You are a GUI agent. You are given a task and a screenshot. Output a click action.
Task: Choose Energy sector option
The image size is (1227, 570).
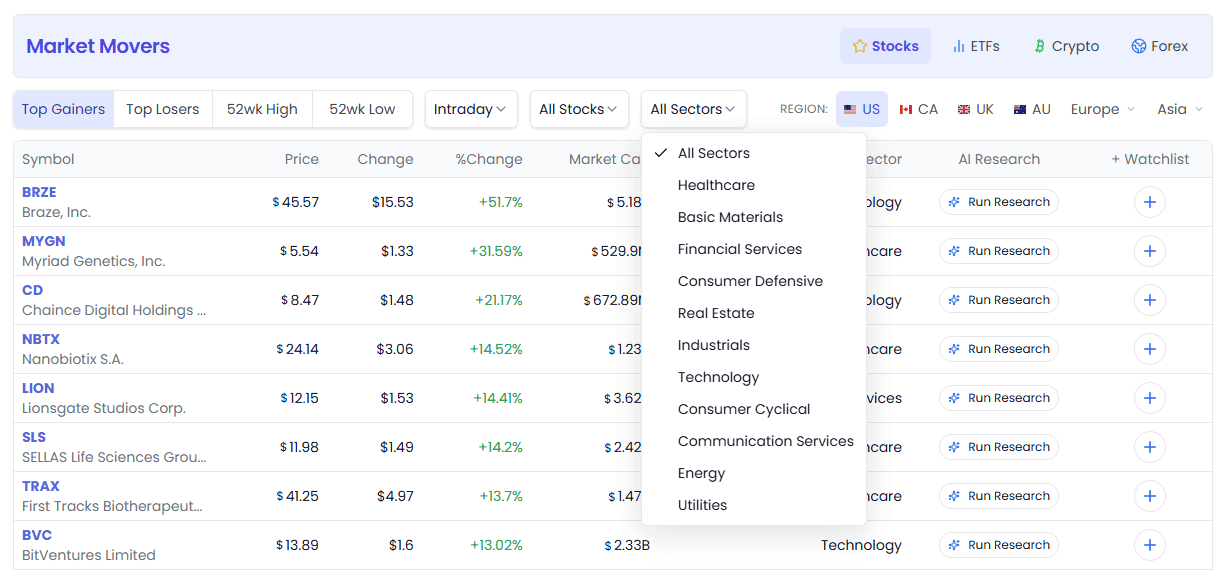coord(754,473)
